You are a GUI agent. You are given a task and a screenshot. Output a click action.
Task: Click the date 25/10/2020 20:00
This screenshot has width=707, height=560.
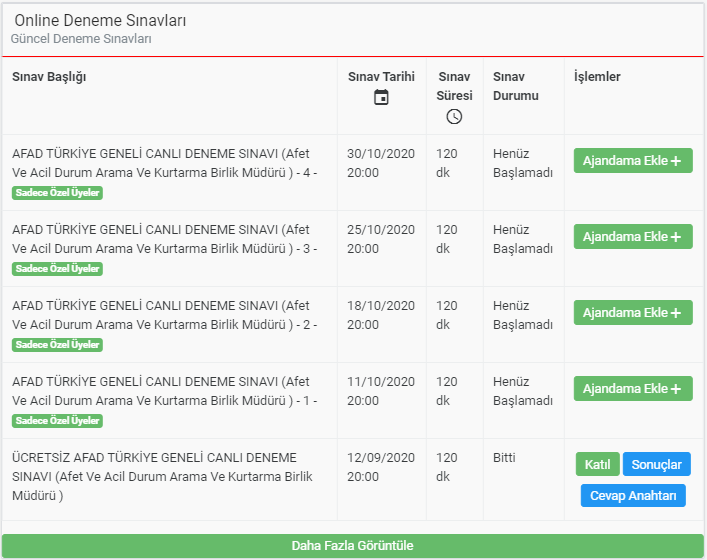(381, 239)
